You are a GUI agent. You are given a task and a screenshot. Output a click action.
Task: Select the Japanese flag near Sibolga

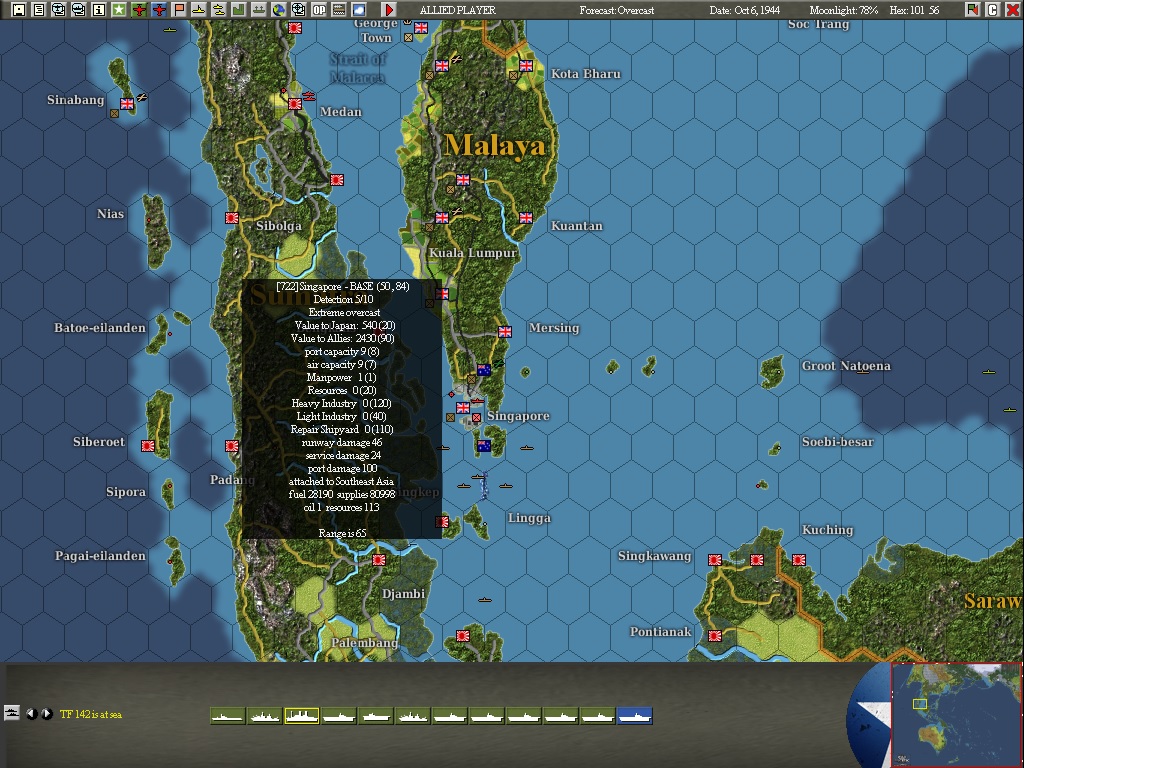pyautogui.click(x=231, y=218)
